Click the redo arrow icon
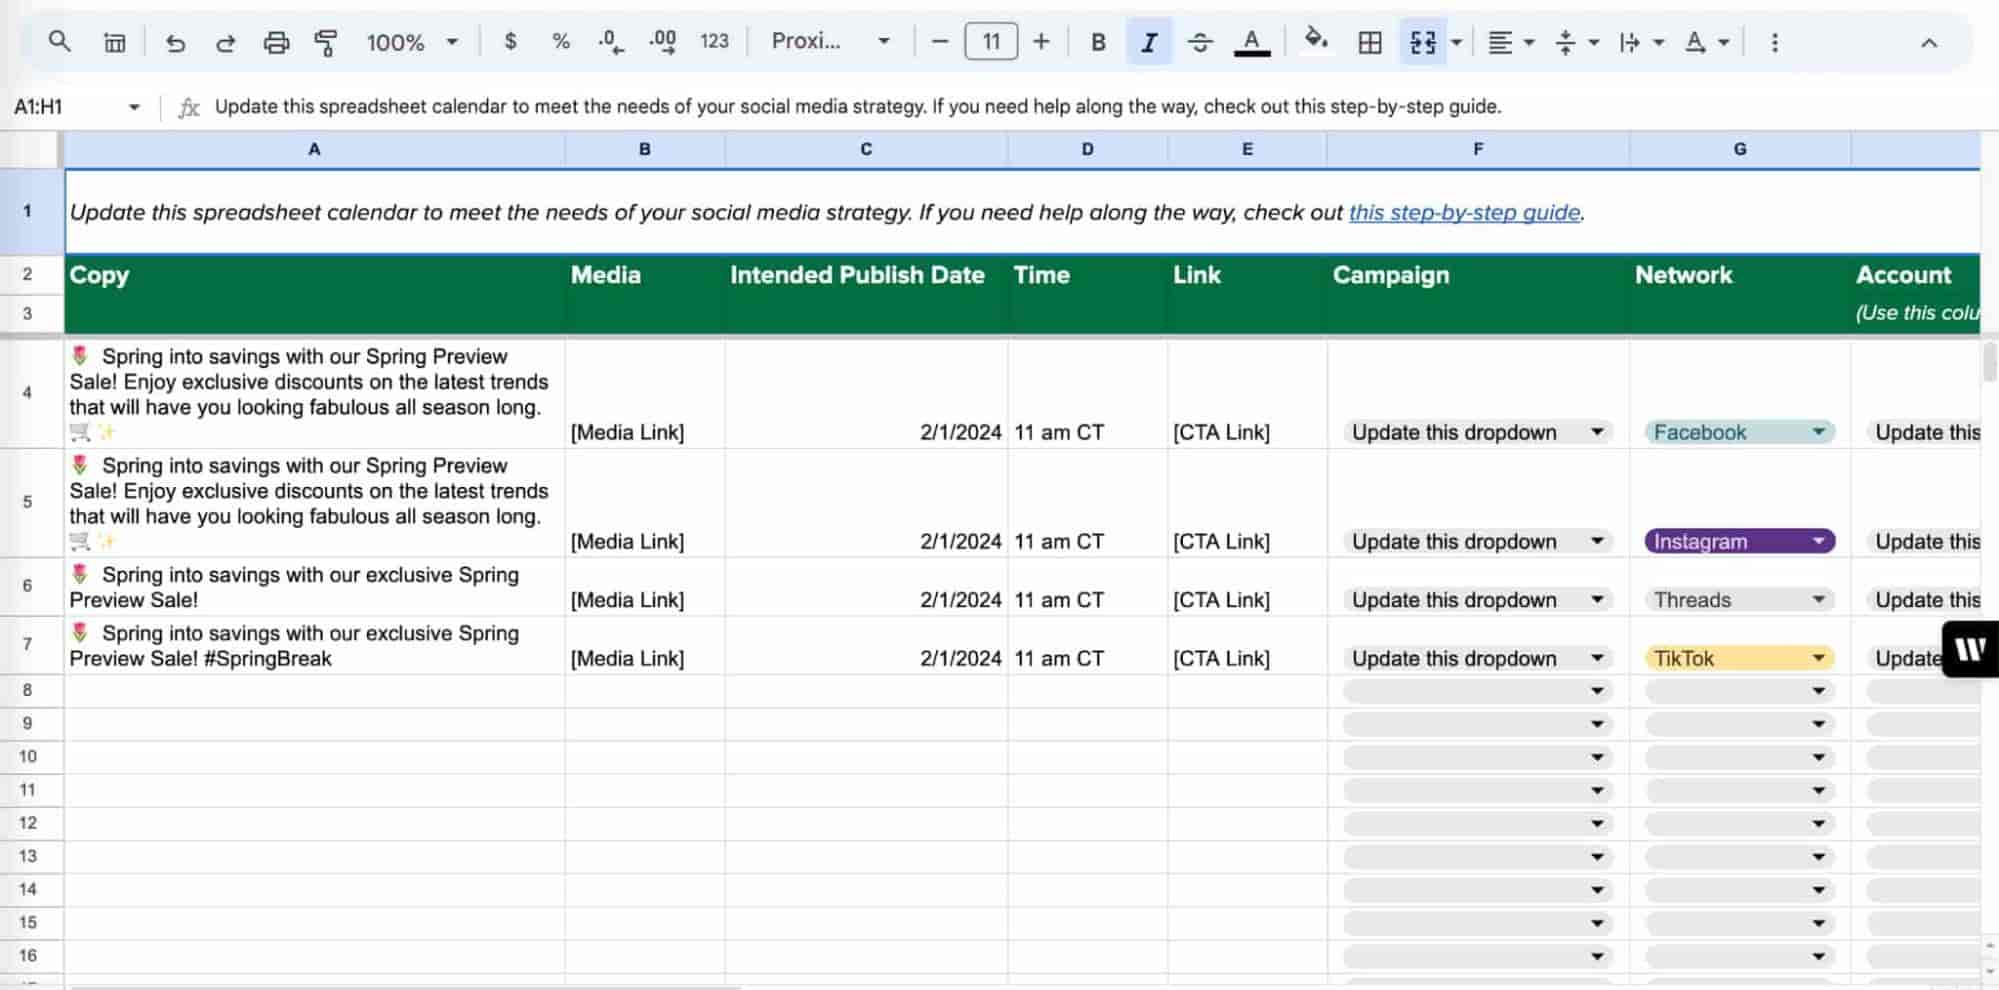The height and width of the screenshot is (990, 1999). pos(226,42)
